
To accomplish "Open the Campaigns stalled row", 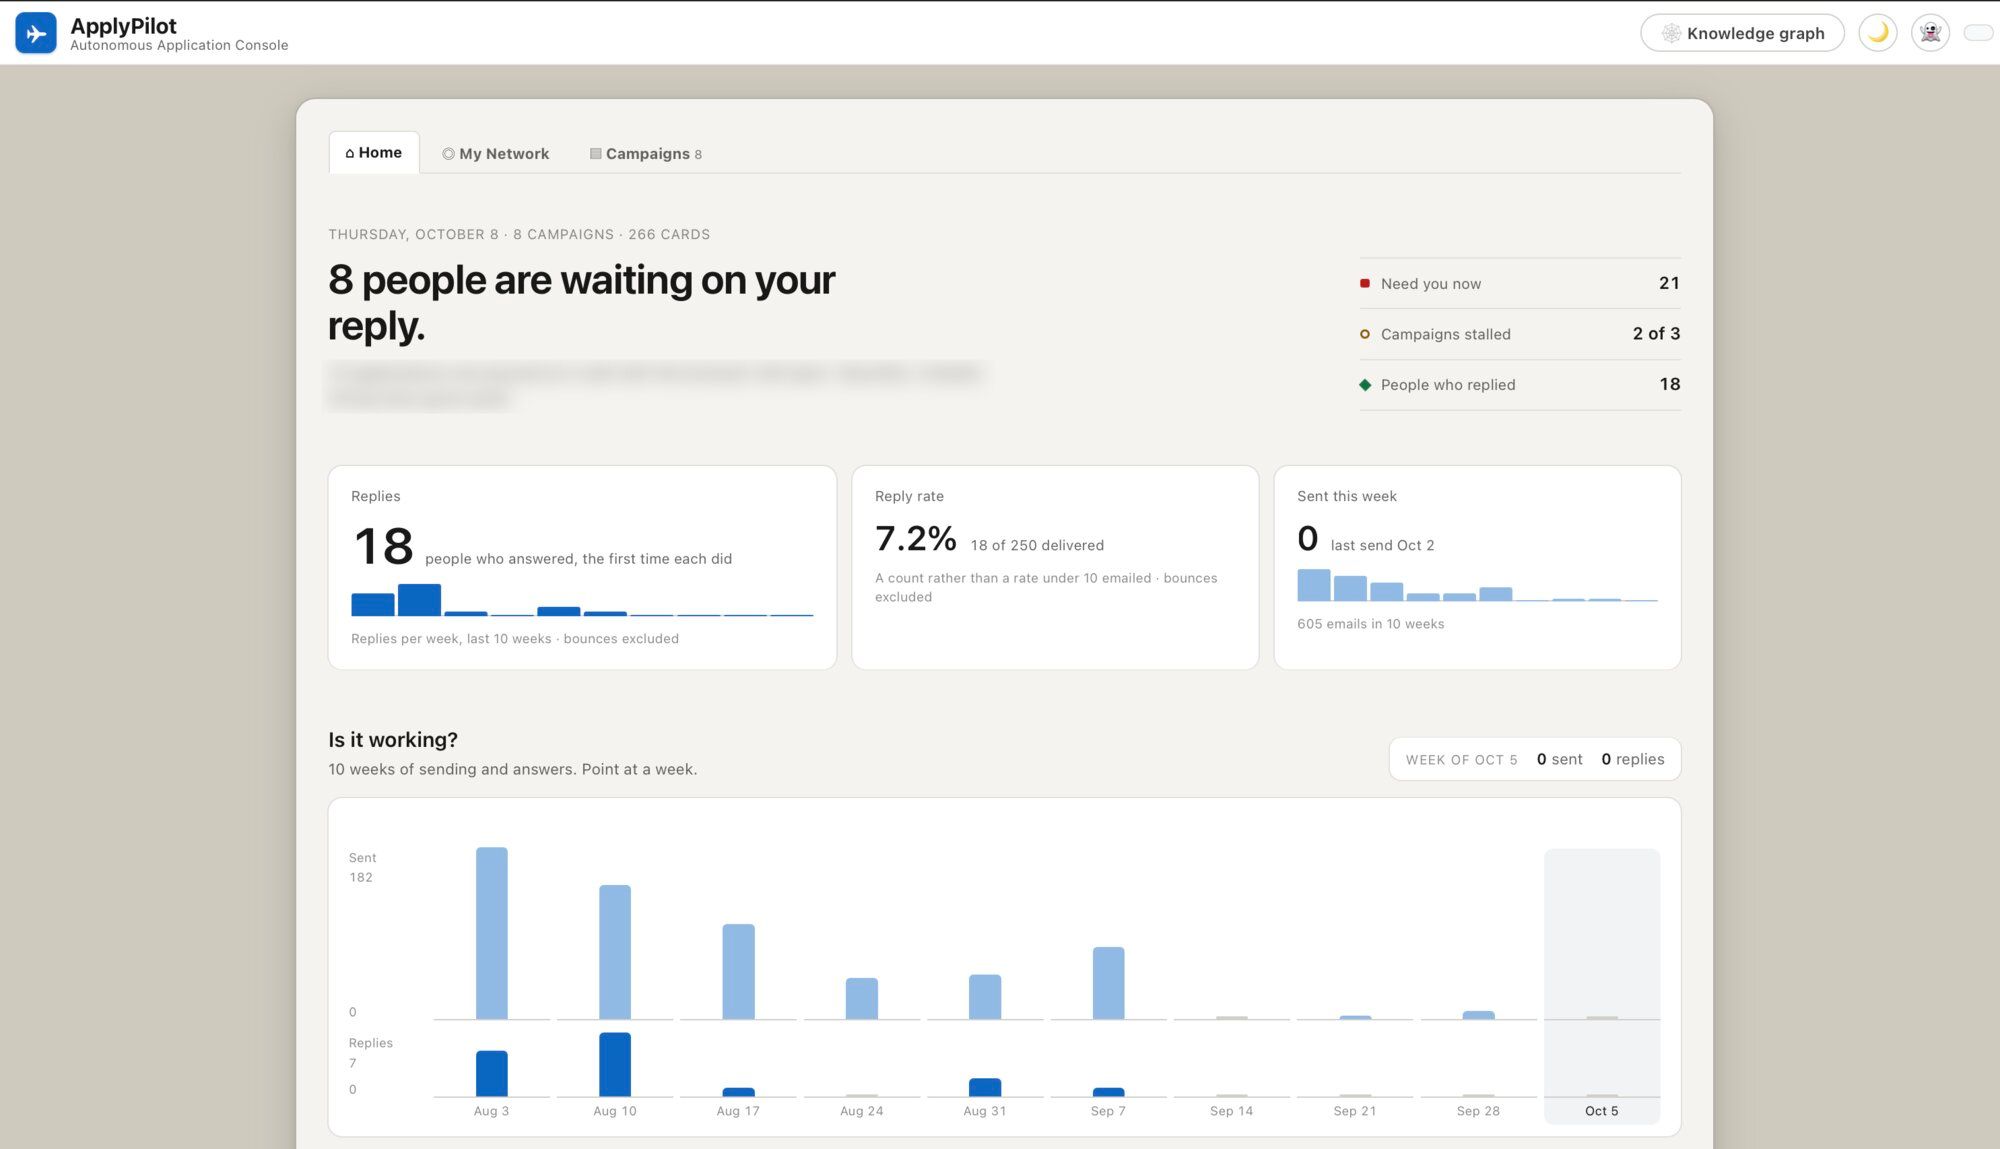I will coord(1519,334).
